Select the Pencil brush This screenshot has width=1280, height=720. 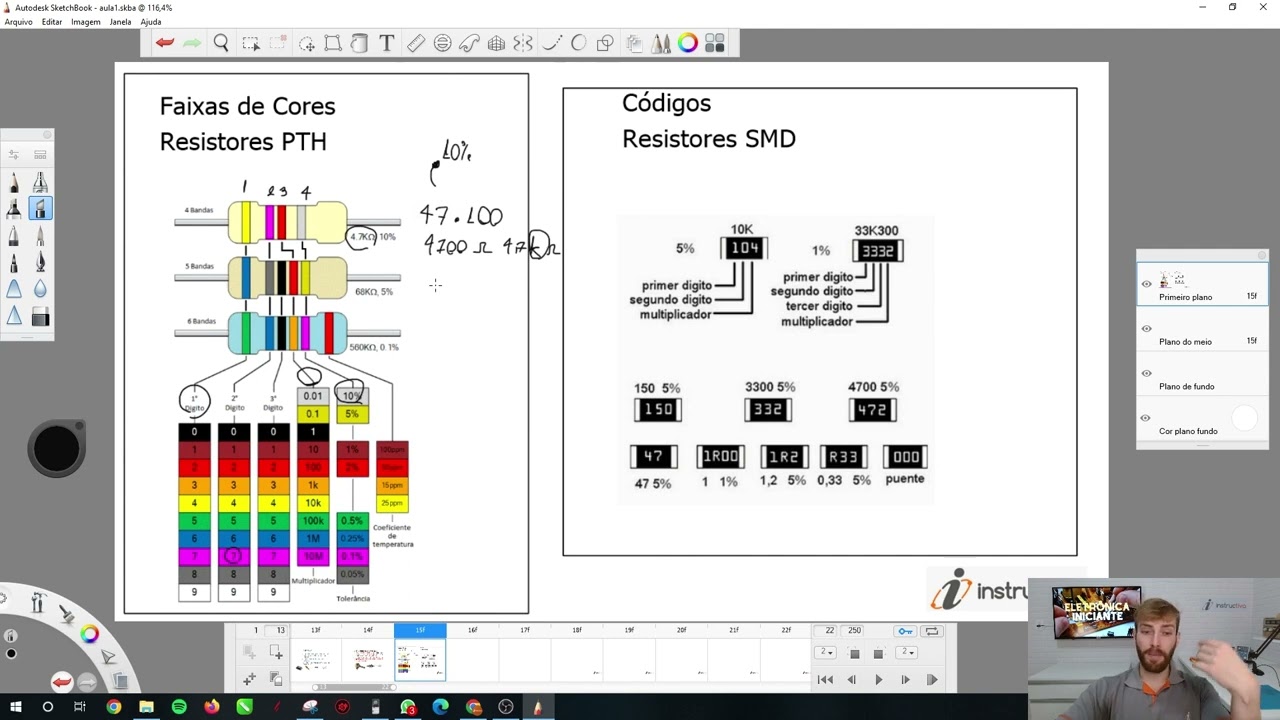click(14, 182)
